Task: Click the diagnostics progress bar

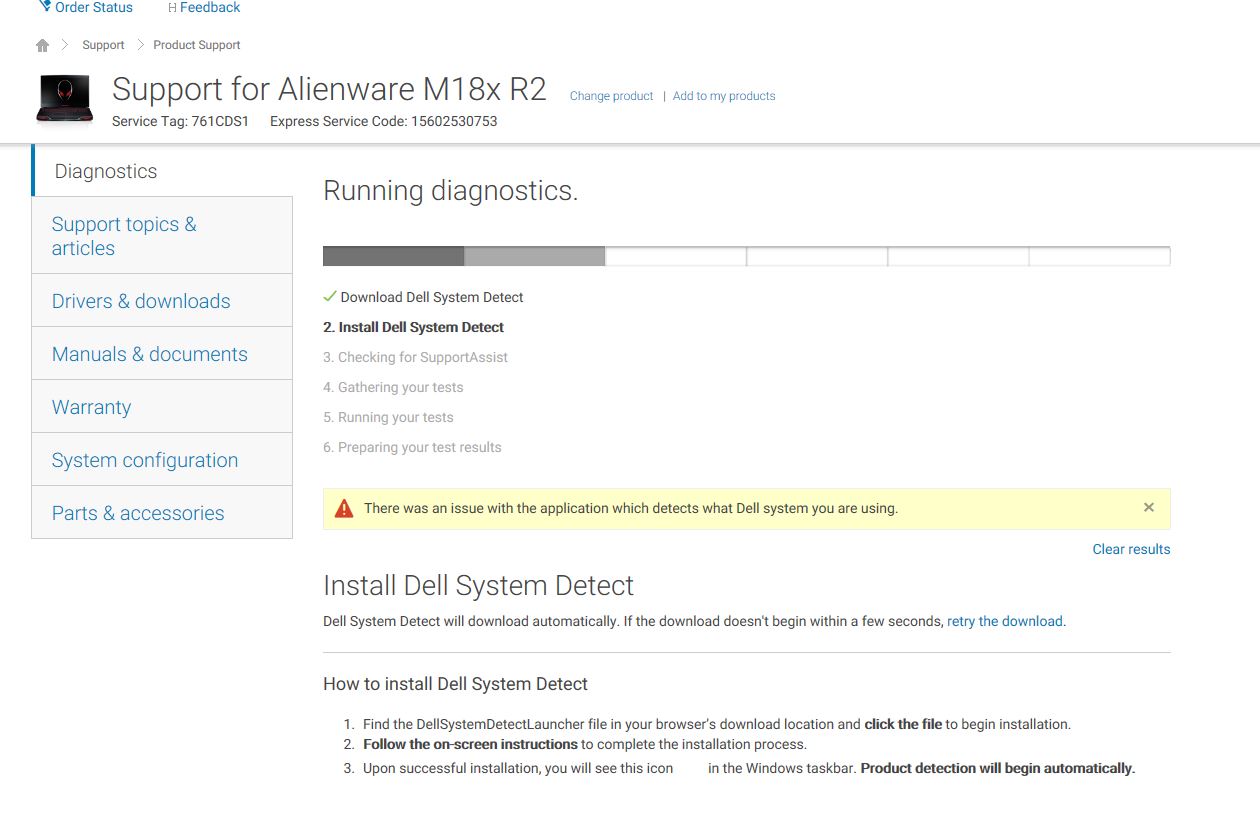Action: point(746,256)
